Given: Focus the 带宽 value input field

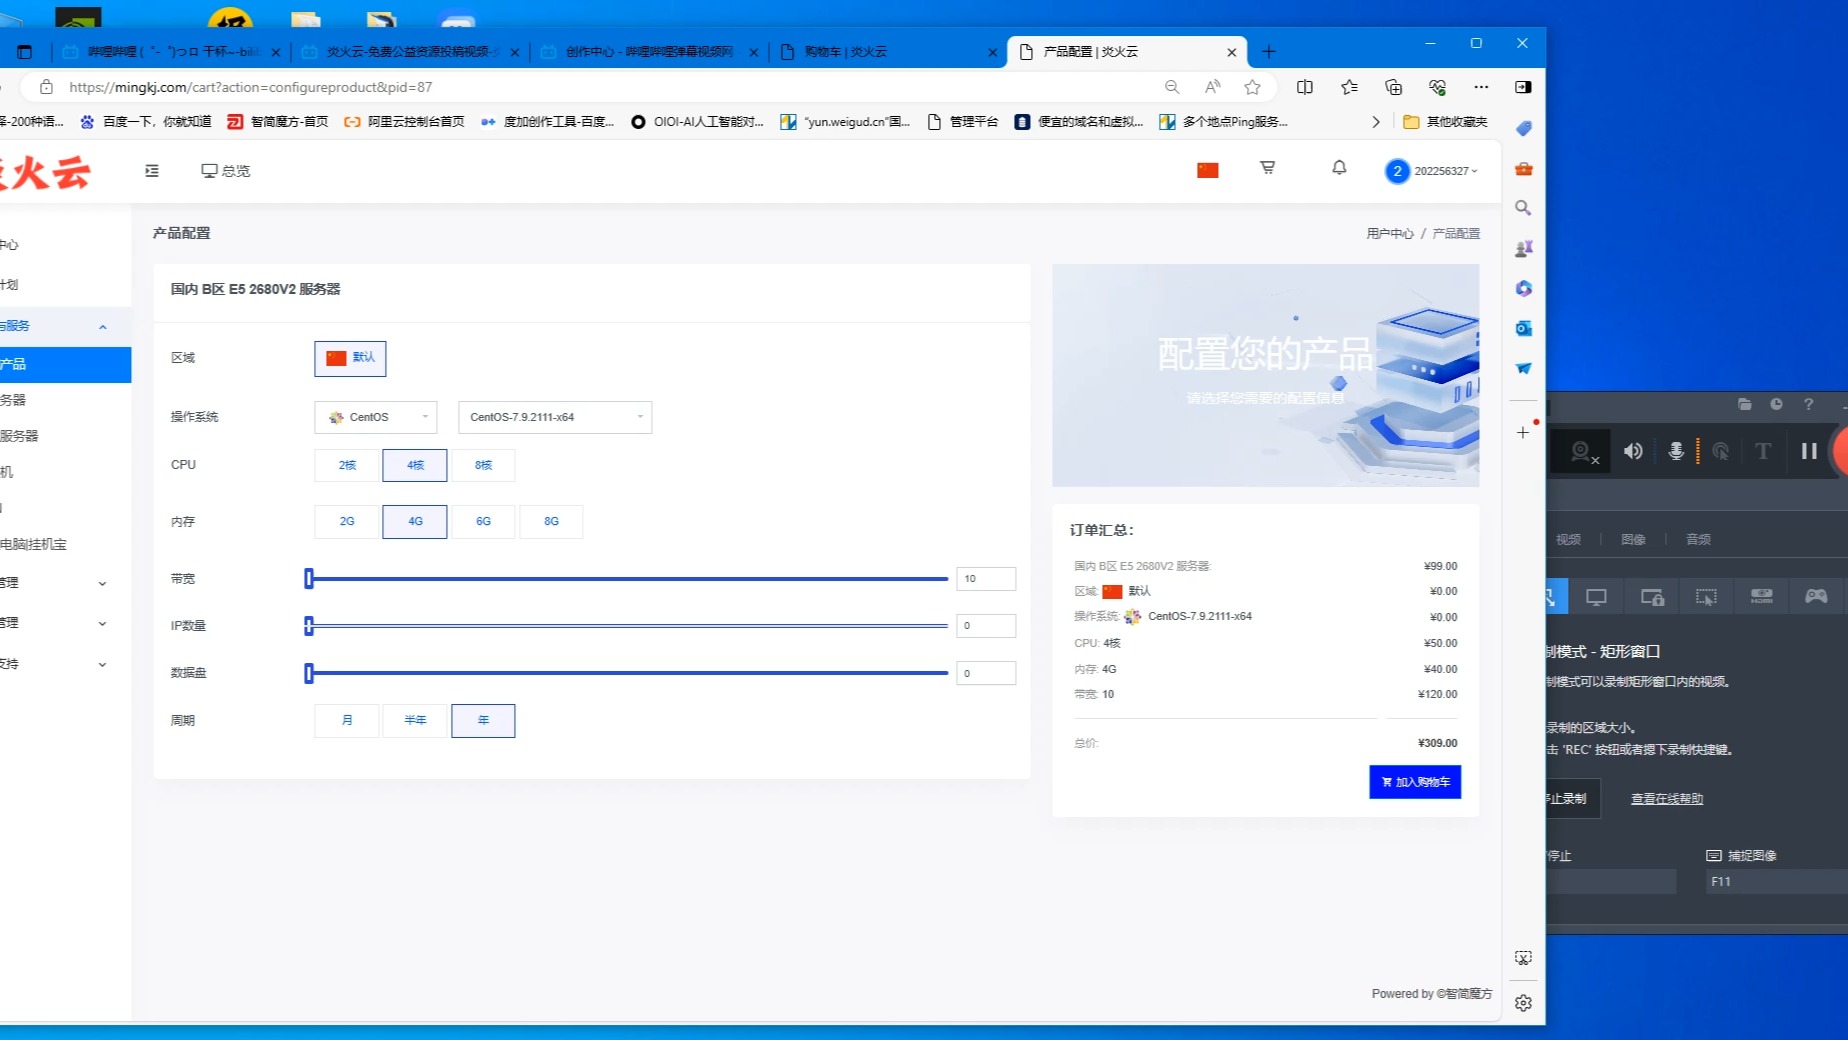Looking at the screenshot, I should click(986, 579).
